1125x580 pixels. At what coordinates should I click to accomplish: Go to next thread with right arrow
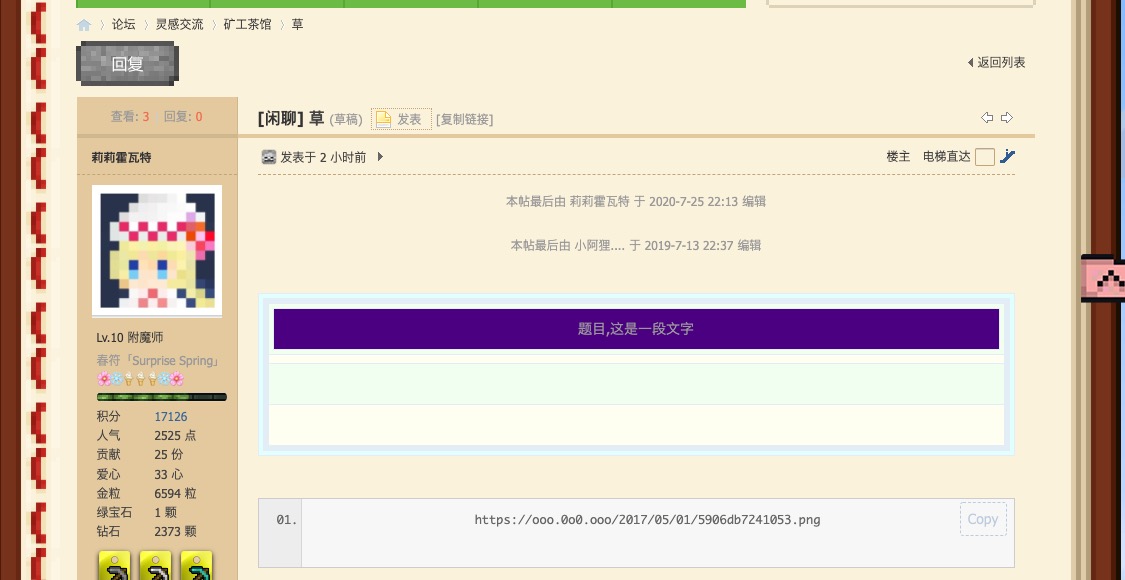[1007, 118]
